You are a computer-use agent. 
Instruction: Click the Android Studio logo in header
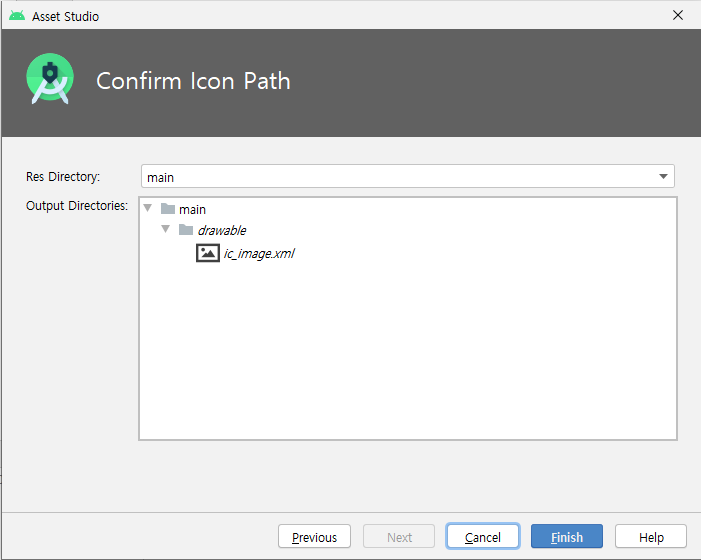[x=50, y=79]
